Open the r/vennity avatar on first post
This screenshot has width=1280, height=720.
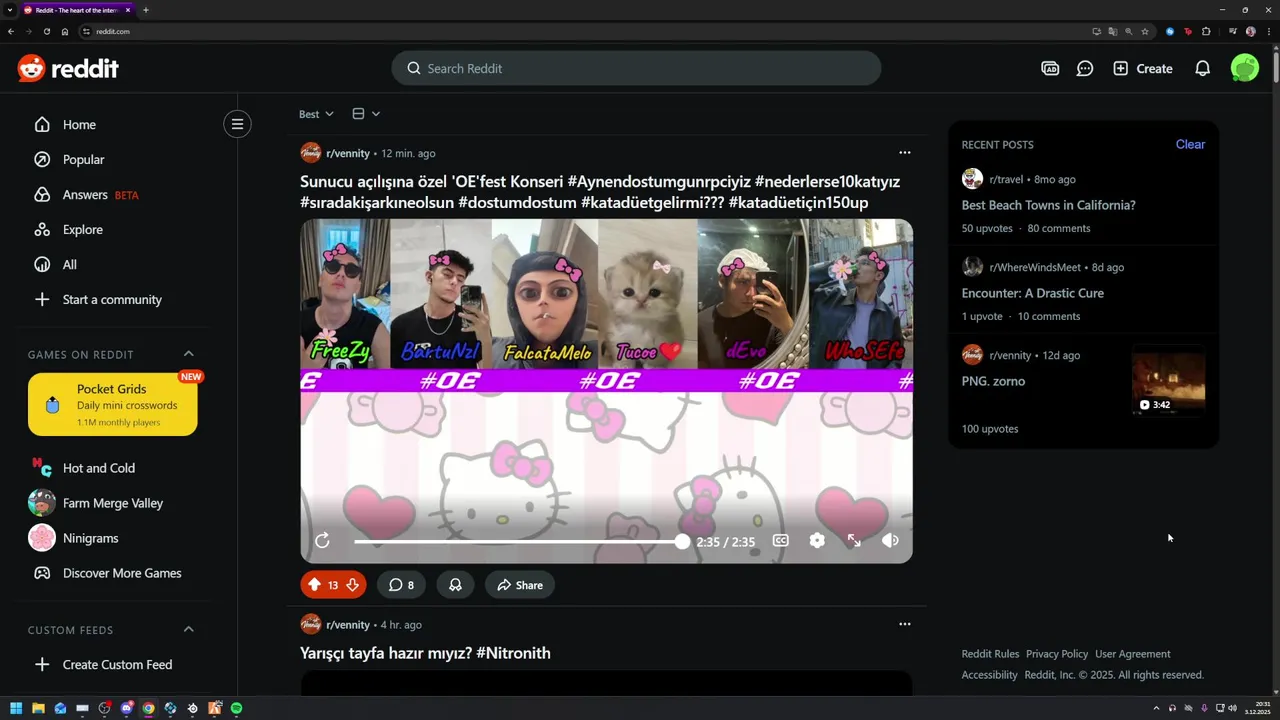[311, 153]
